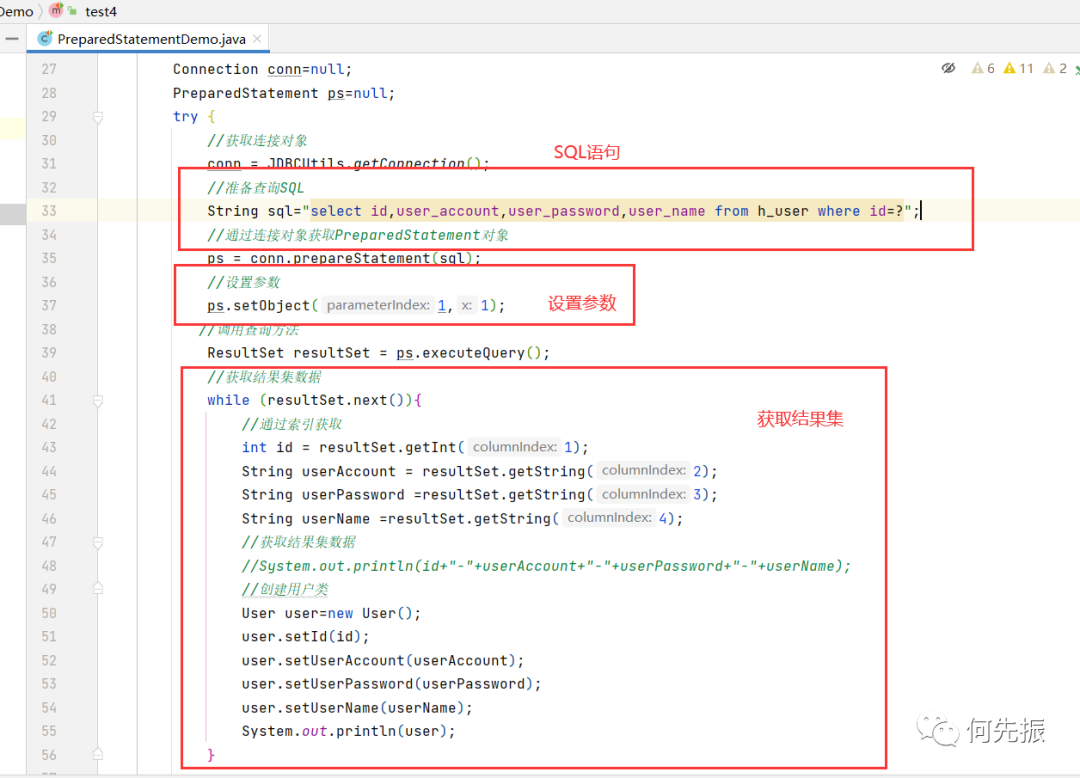The height and width of the screenshot is (778, 1080).
Task: Click user.setId(id) on line 51
Action: (x=305, y=636)
